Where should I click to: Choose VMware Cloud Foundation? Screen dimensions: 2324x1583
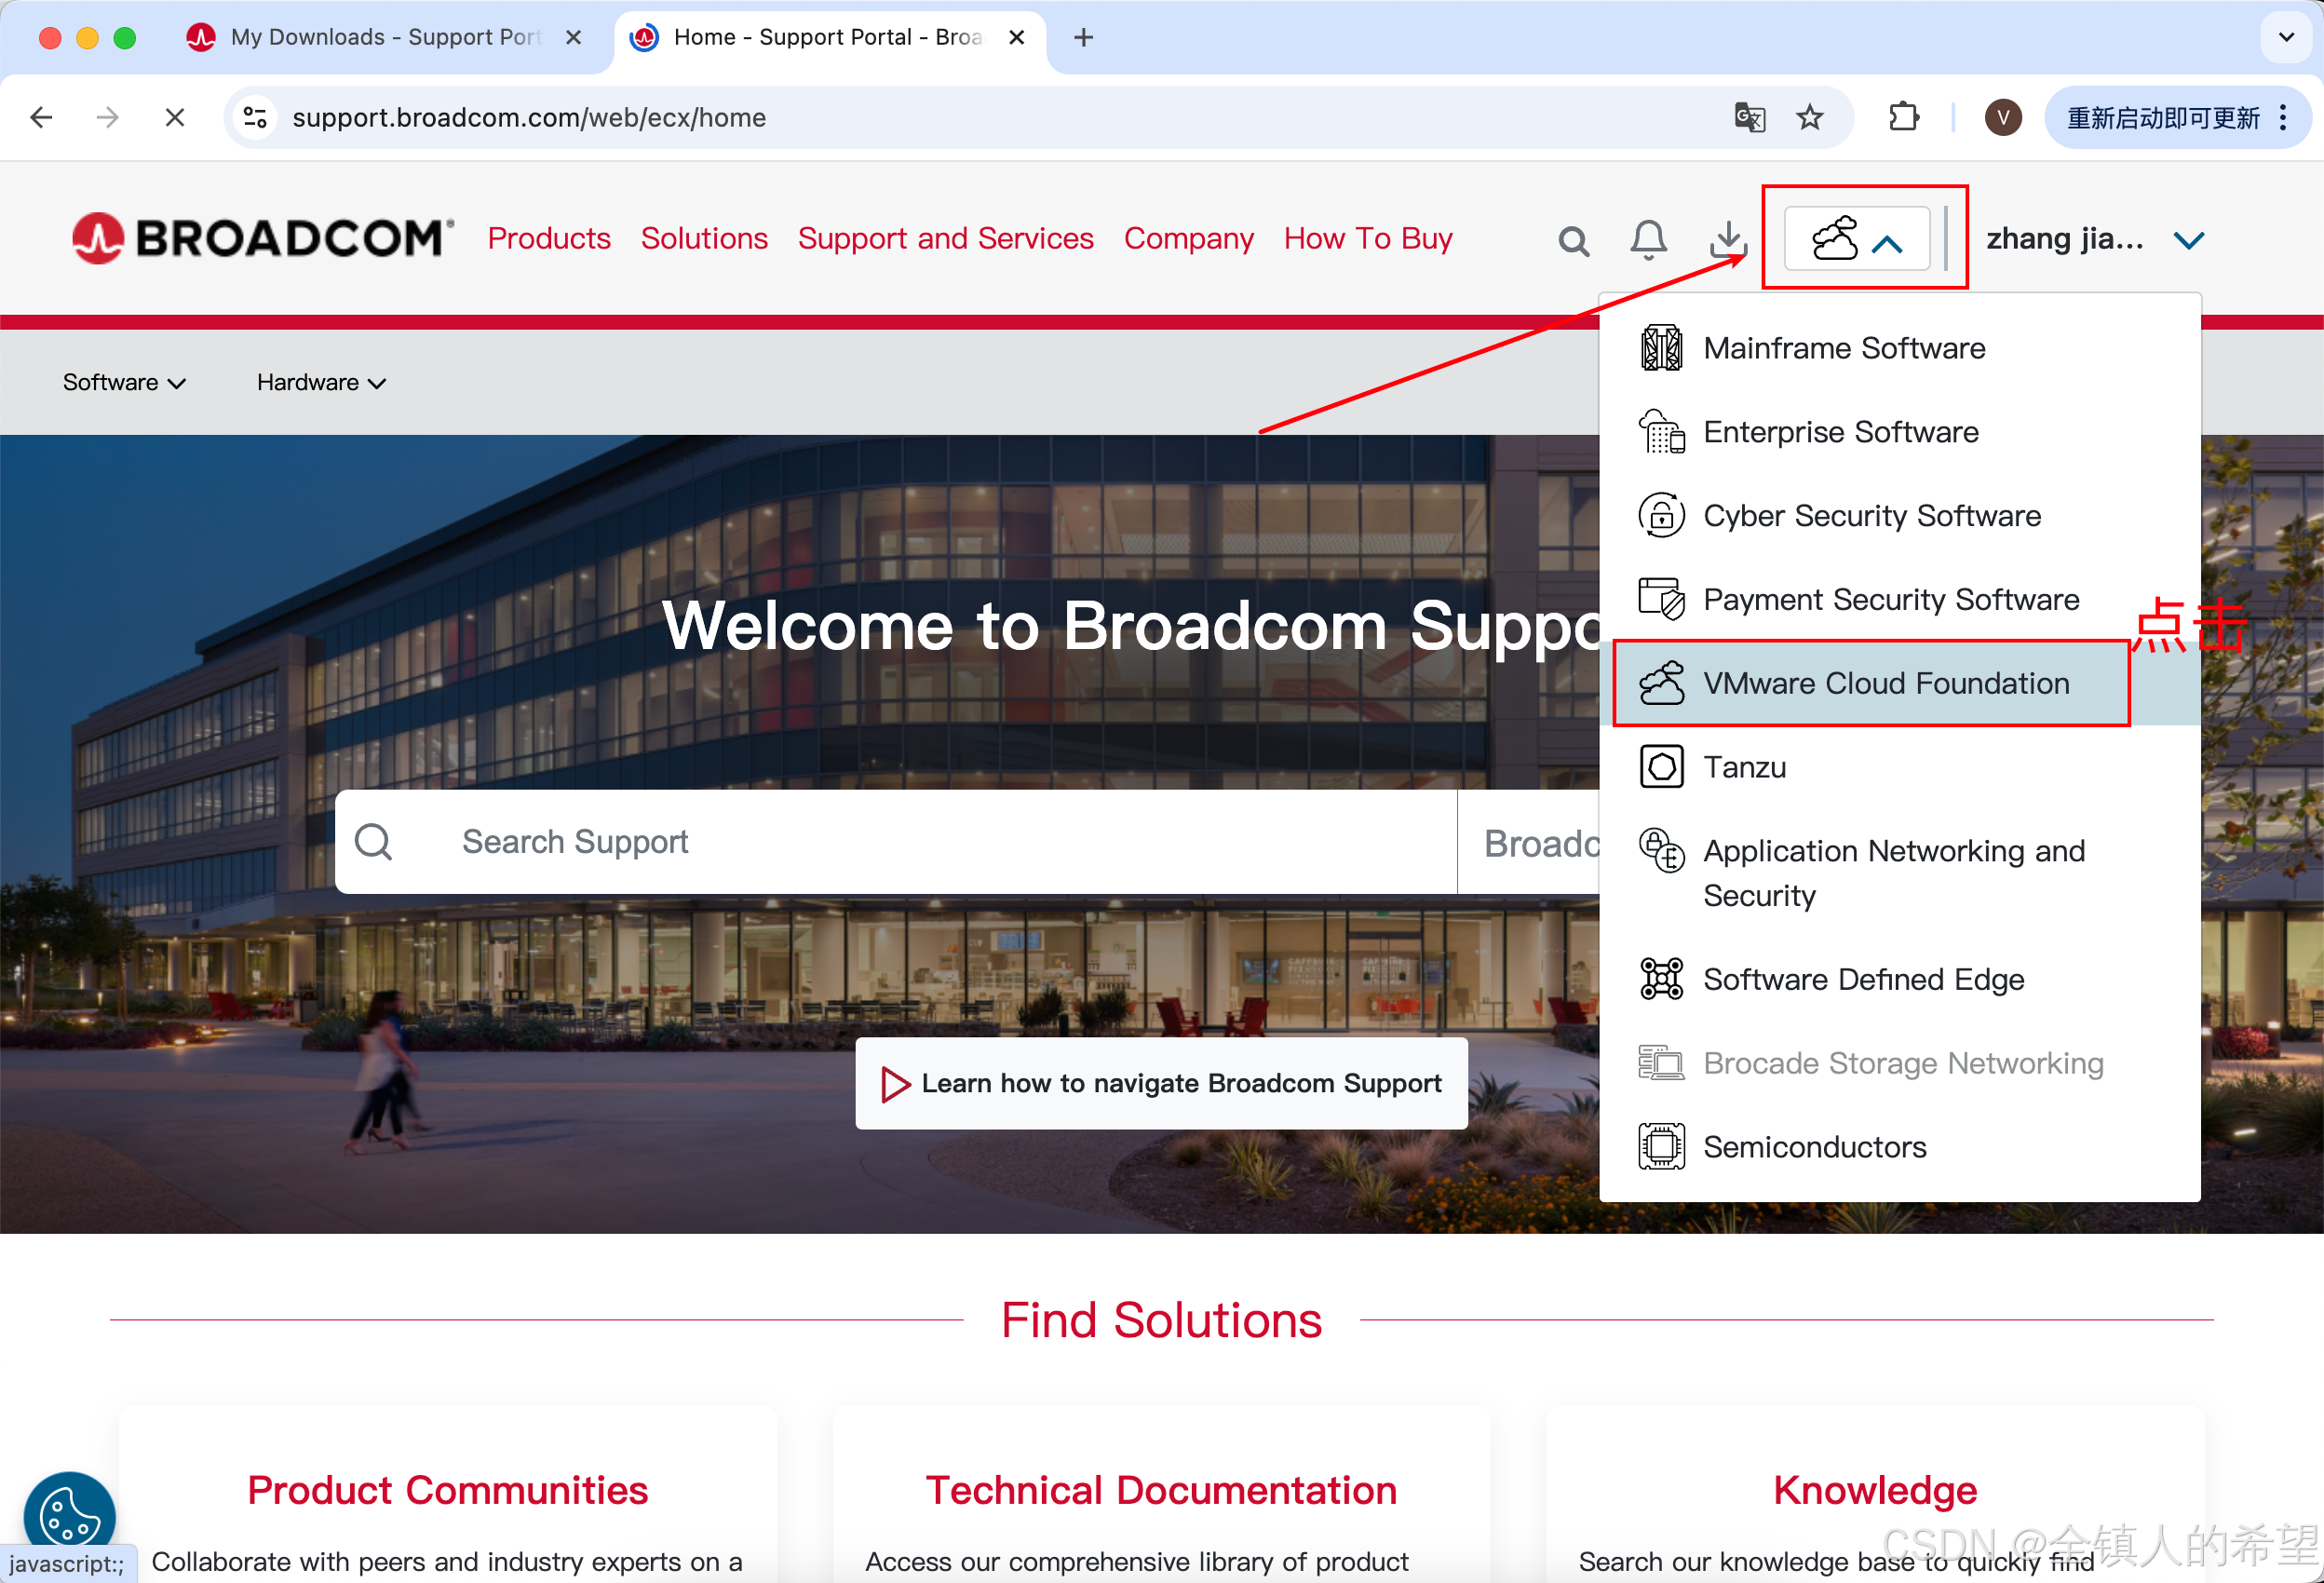[x=1899, y=684]
